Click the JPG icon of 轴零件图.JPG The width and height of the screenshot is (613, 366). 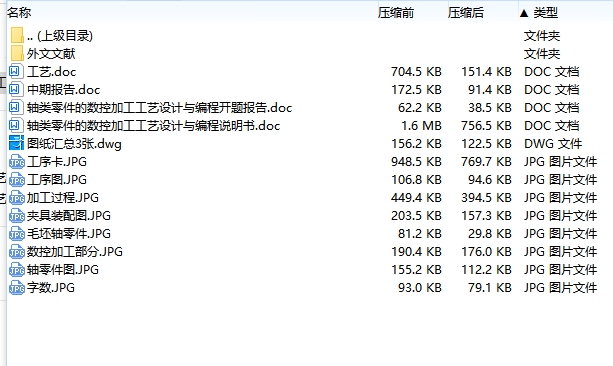[17, 270]
